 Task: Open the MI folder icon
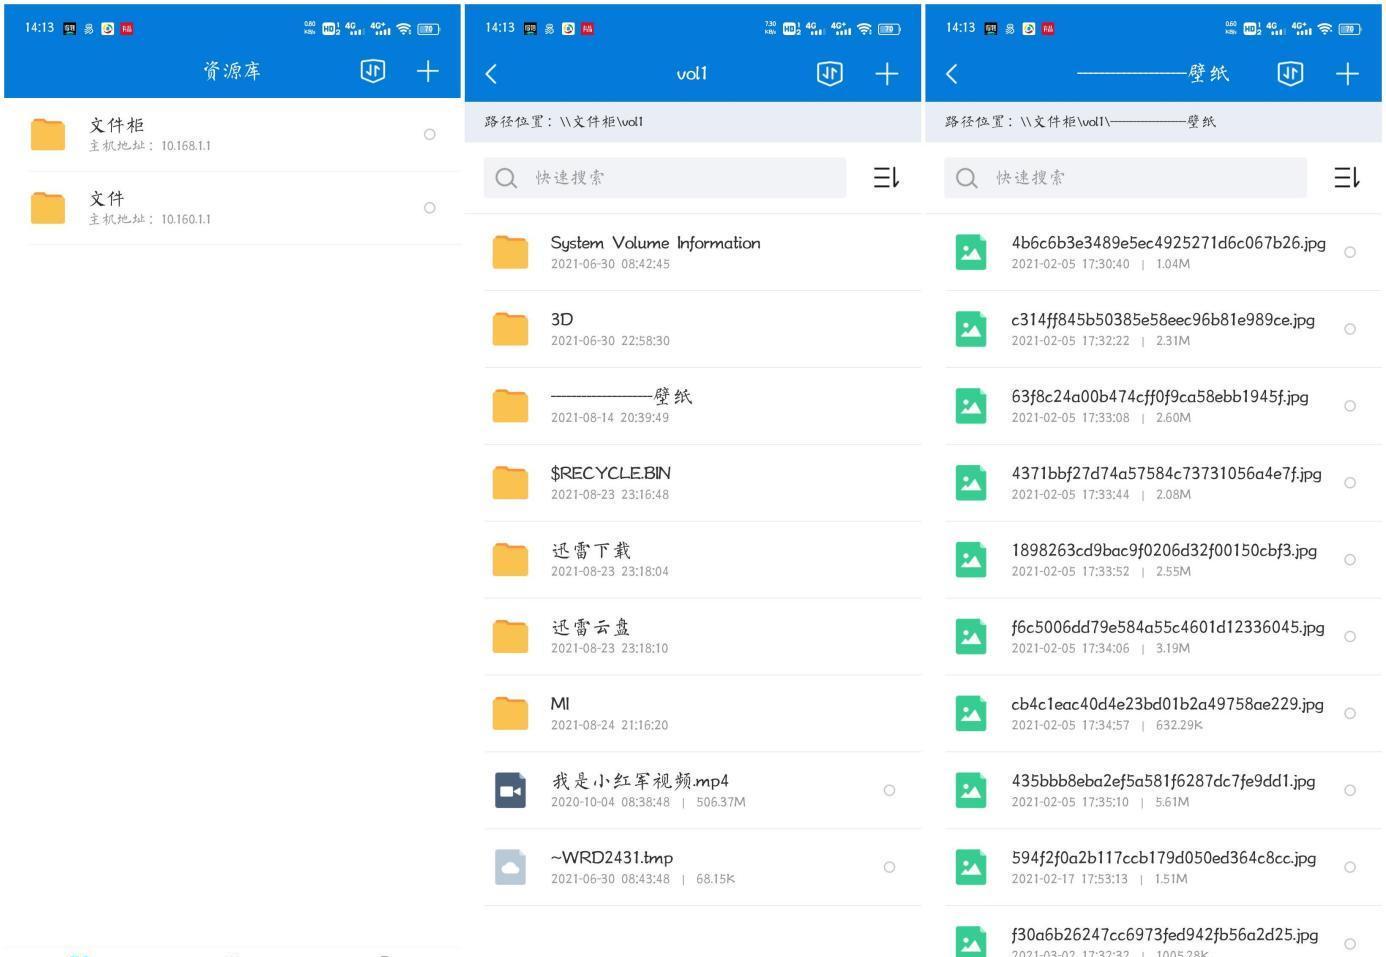[x=511, y=713]
